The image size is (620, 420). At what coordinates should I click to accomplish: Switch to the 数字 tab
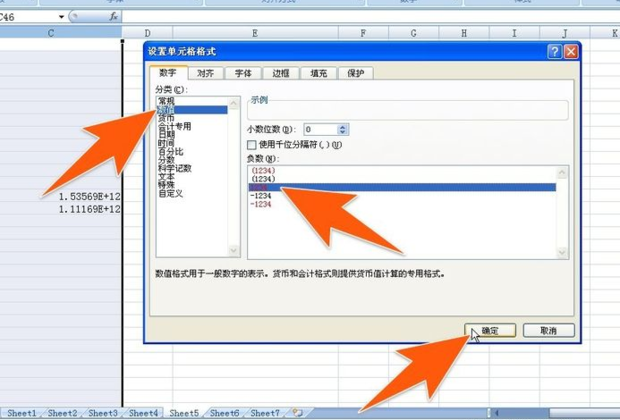(x=168, y=73)
